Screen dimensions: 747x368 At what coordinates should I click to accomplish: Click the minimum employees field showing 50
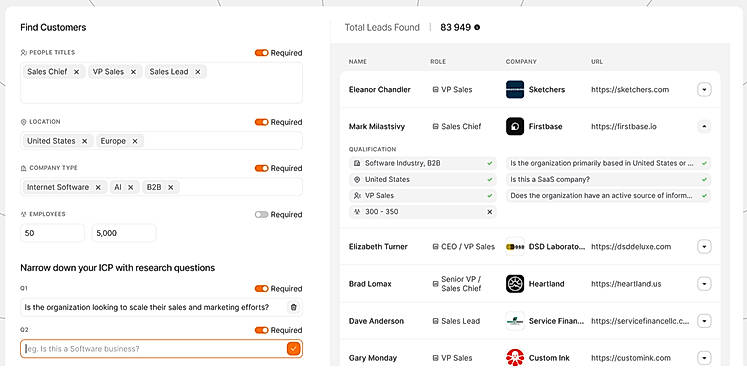[x=52, y=233]
